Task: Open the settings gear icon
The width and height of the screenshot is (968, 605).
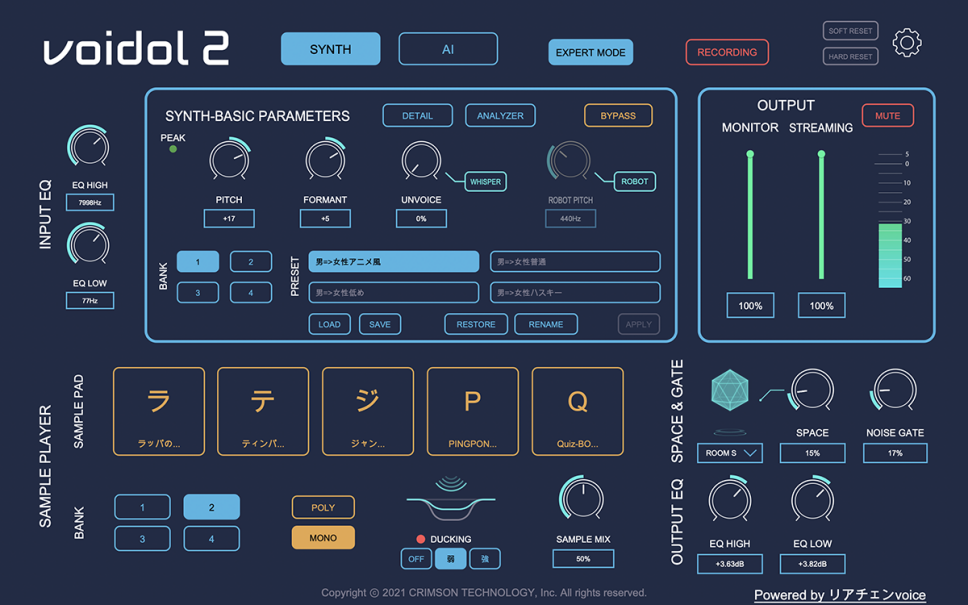Action: click(907, 43)
